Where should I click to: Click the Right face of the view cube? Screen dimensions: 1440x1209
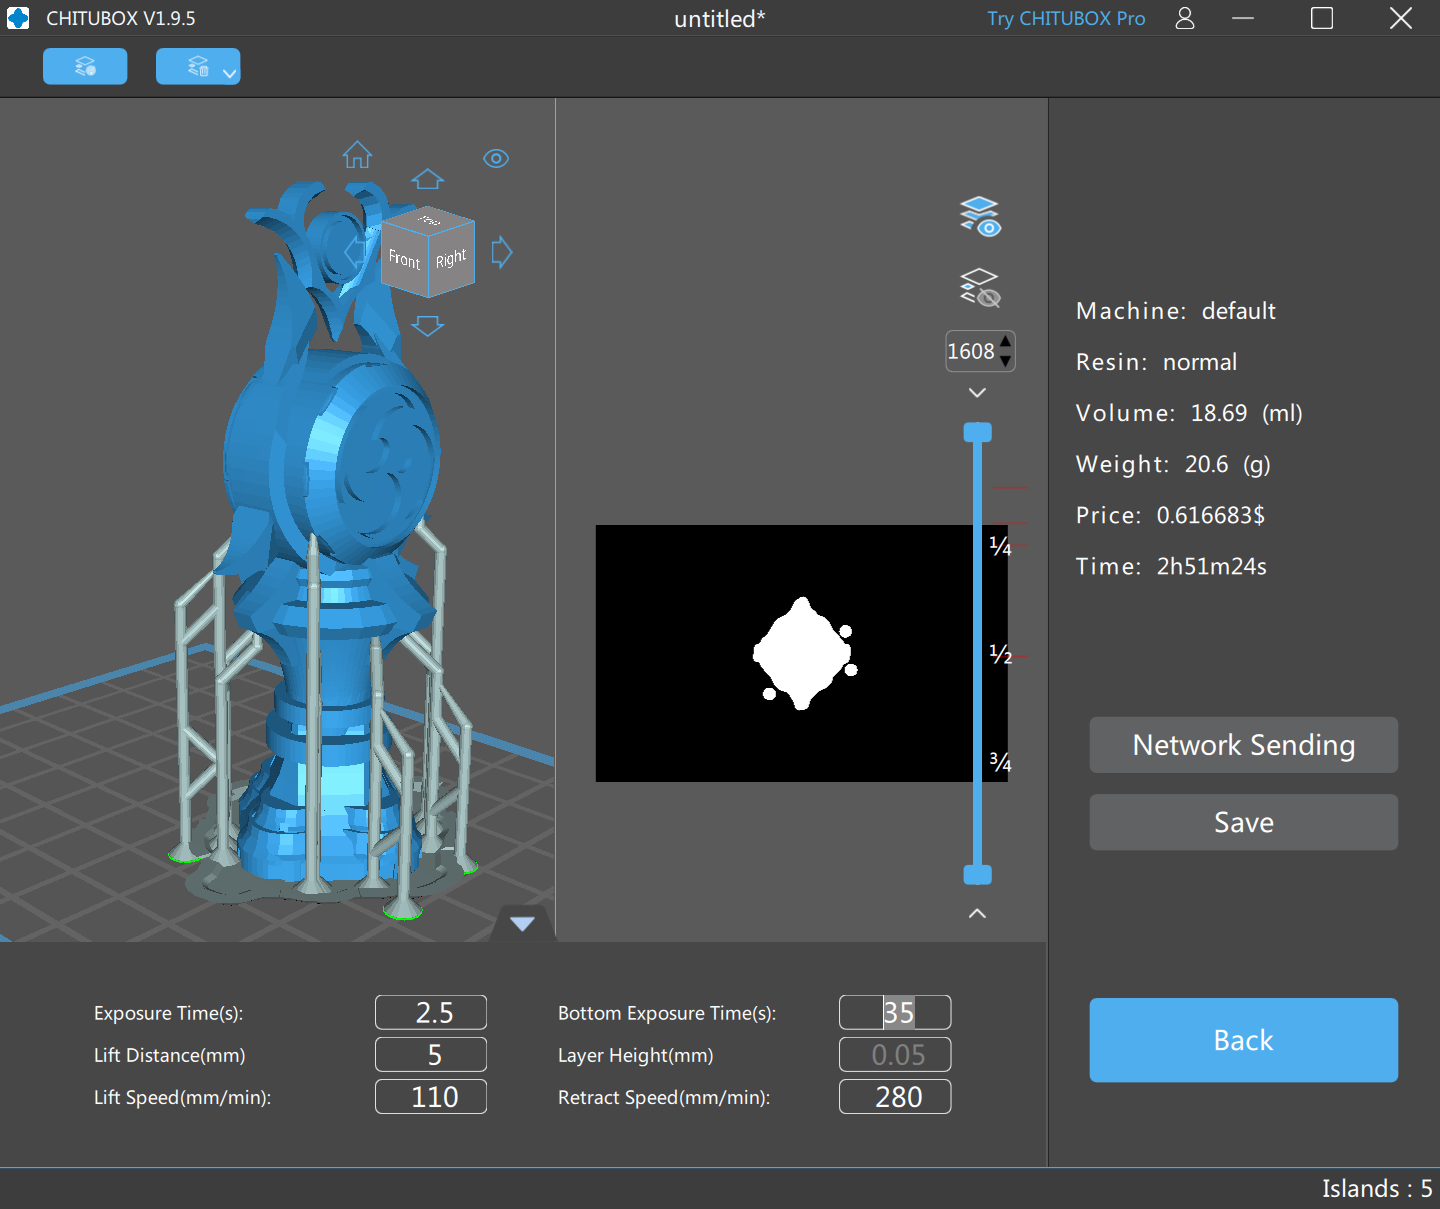pos(452,260)
